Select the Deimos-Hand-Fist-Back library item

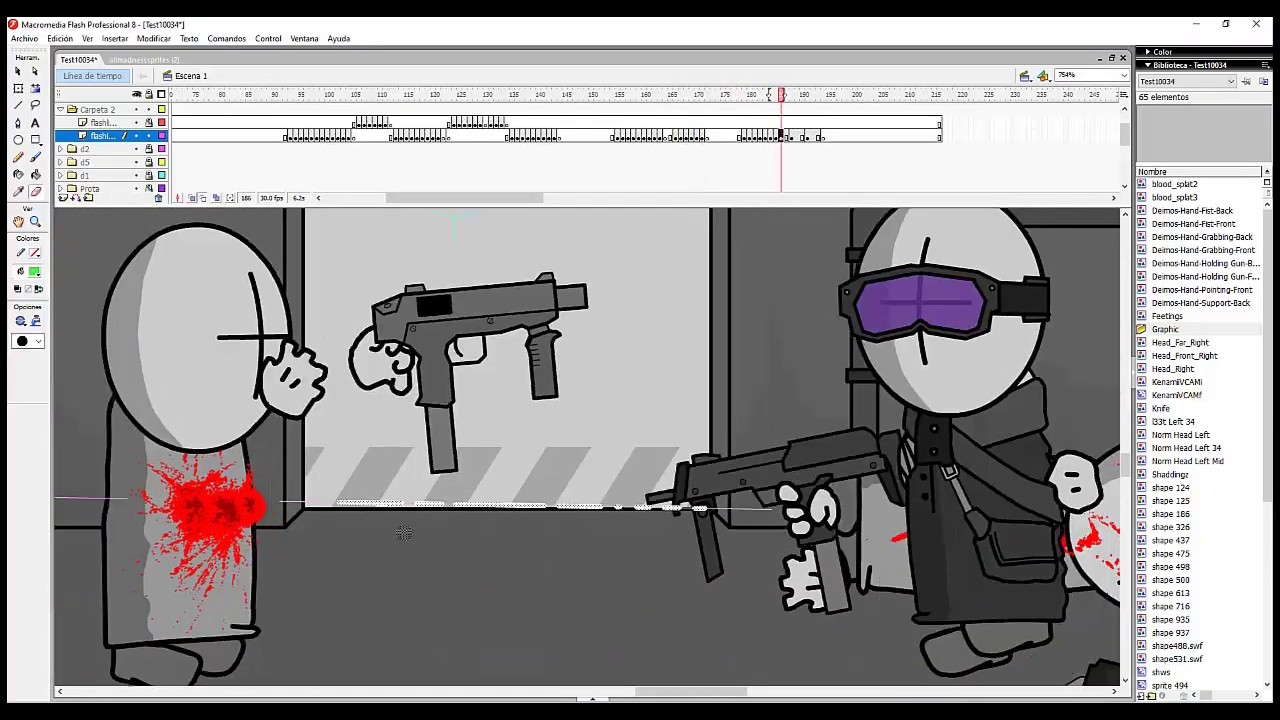pyautogui.click(x=1192, y=211)
